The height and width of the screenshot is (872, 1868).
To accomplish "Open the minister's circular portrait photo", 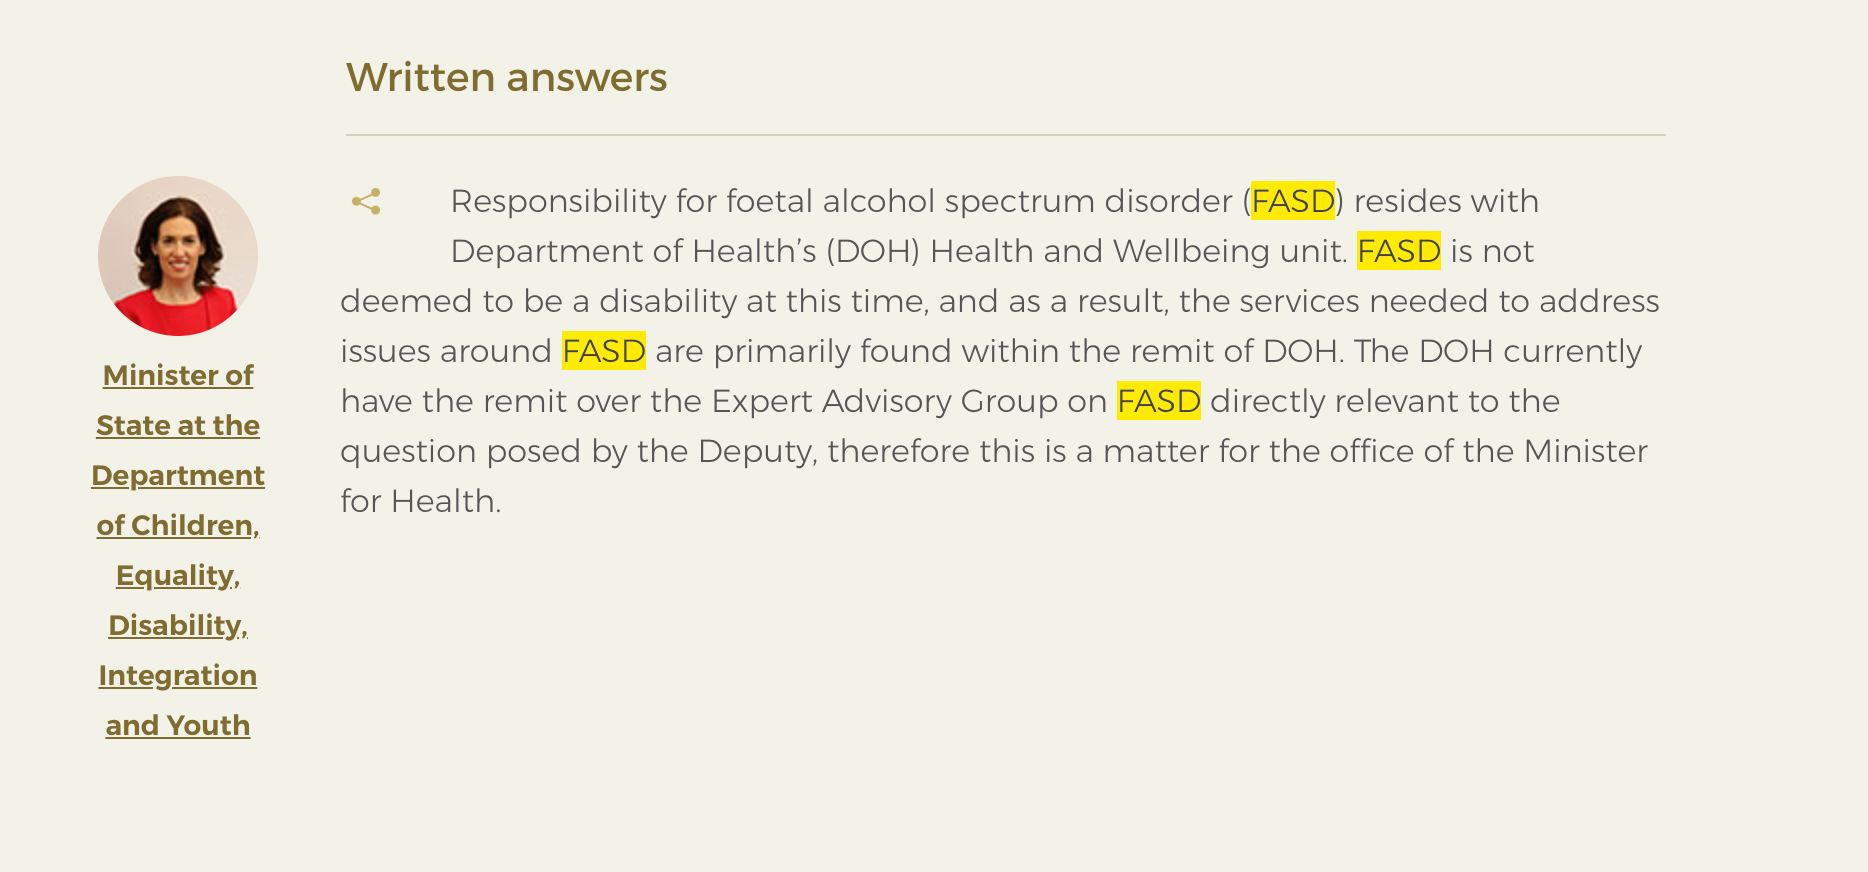I will point(178,256).
